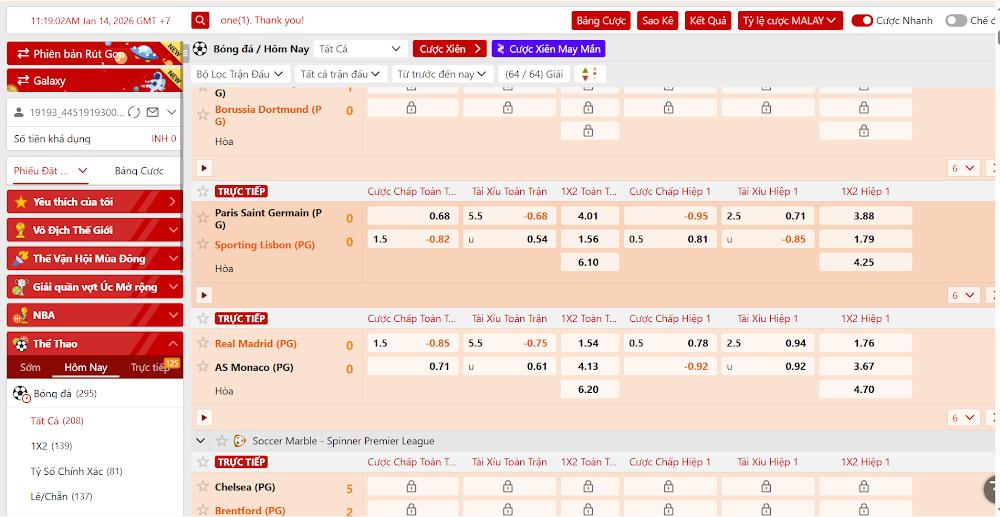This screenshot has width=1000, height=517.
Task: Click the refresh balance icon beside username
Action: pos(133,112)
